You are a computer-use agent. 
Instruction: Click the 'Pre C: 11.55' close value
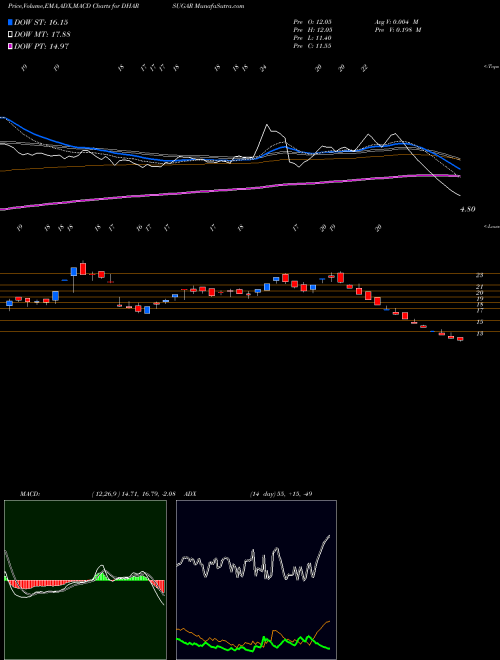[x=313, y=46]
